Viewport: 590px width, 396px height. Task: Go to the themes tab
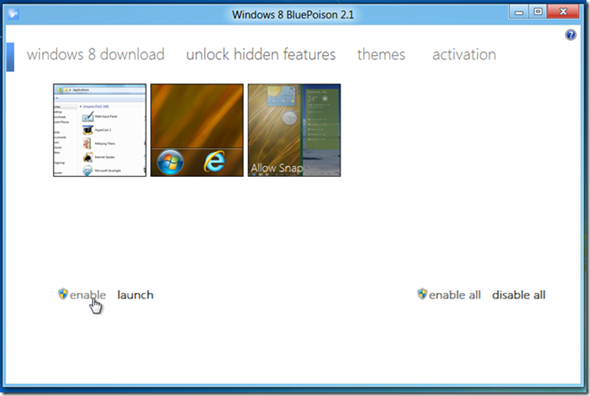381,55
